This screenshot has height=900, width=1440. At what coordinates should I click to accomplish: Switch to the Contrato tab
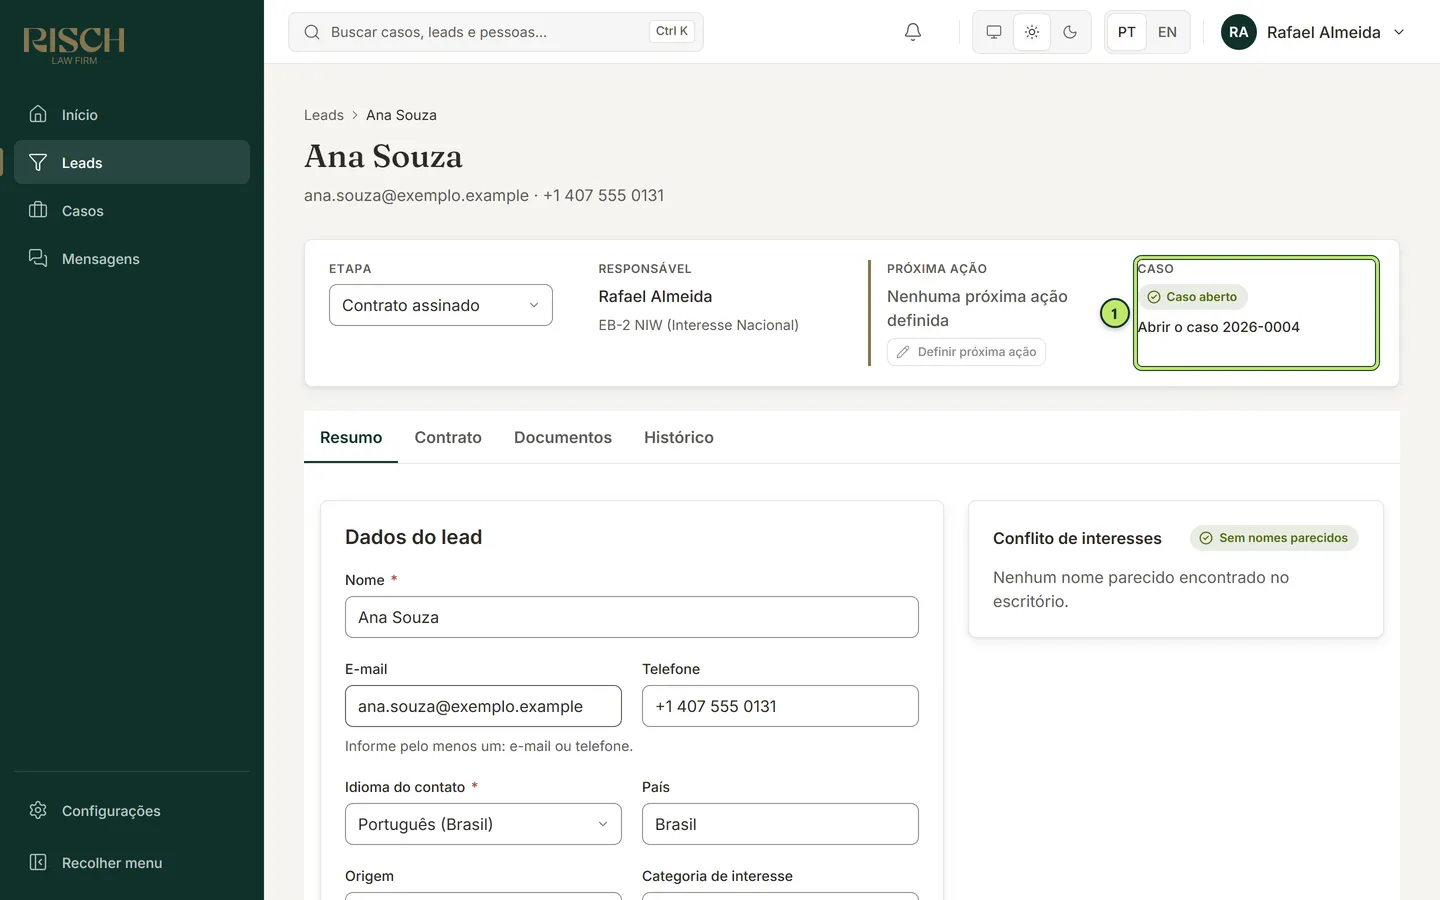pos(448,437)
